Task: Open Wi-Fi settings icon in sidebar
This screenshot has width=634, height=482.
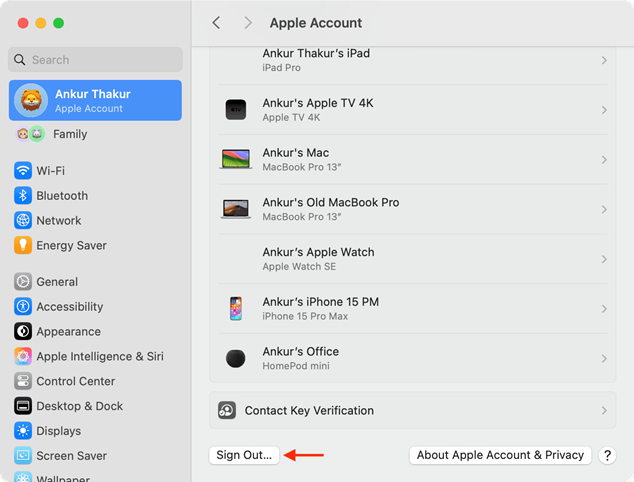Action: (23, 171)
